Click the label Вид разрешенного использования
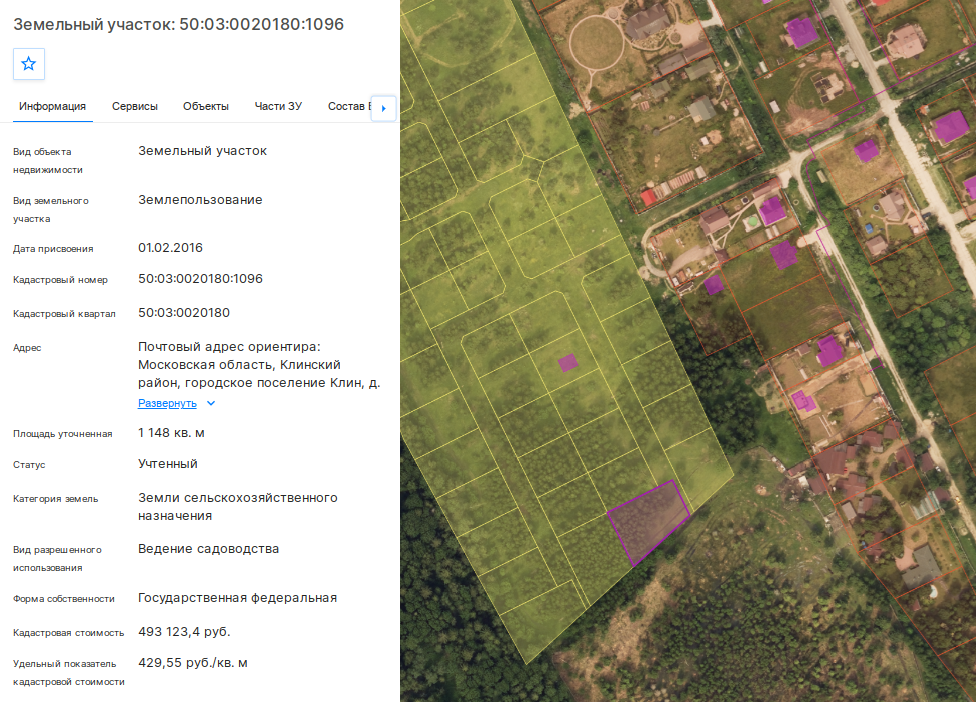Viewport: 976px width, 702px height. tap(57, 559)
